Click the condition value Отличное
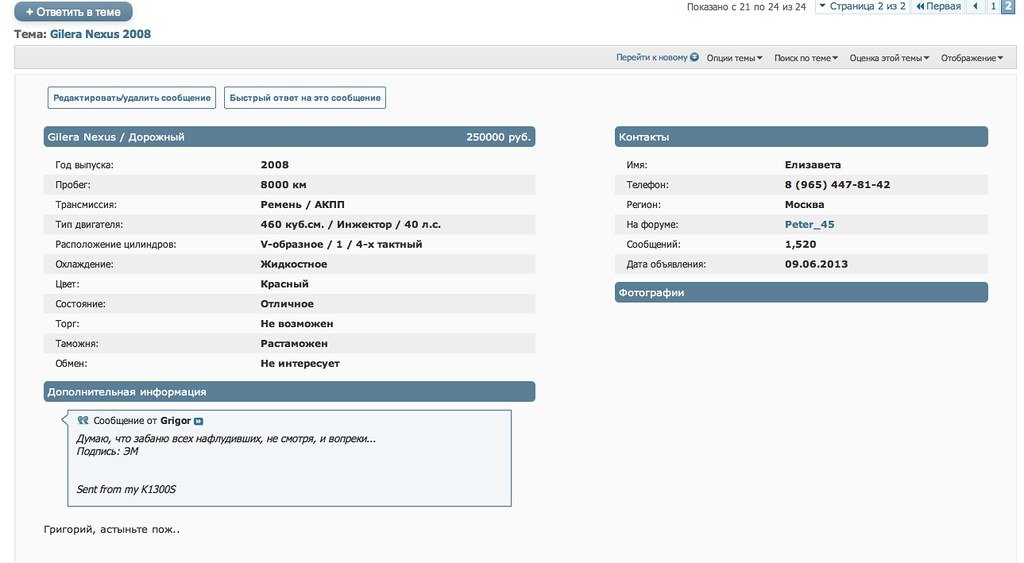The width and height of the screenshot is (1024, 563). (x=287, y=304)
